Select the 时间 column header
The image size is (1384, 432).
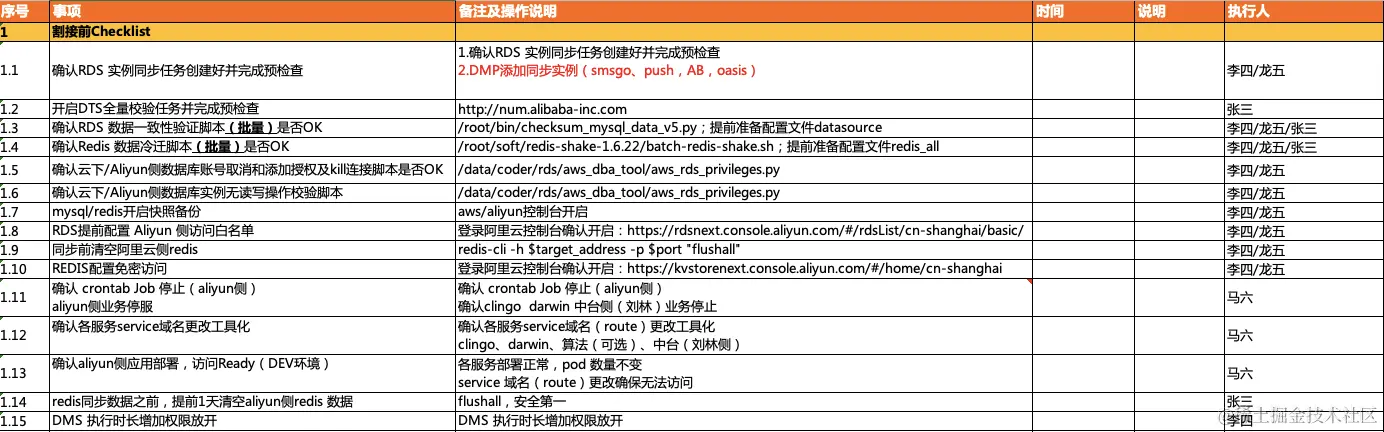coord(1083,11)
